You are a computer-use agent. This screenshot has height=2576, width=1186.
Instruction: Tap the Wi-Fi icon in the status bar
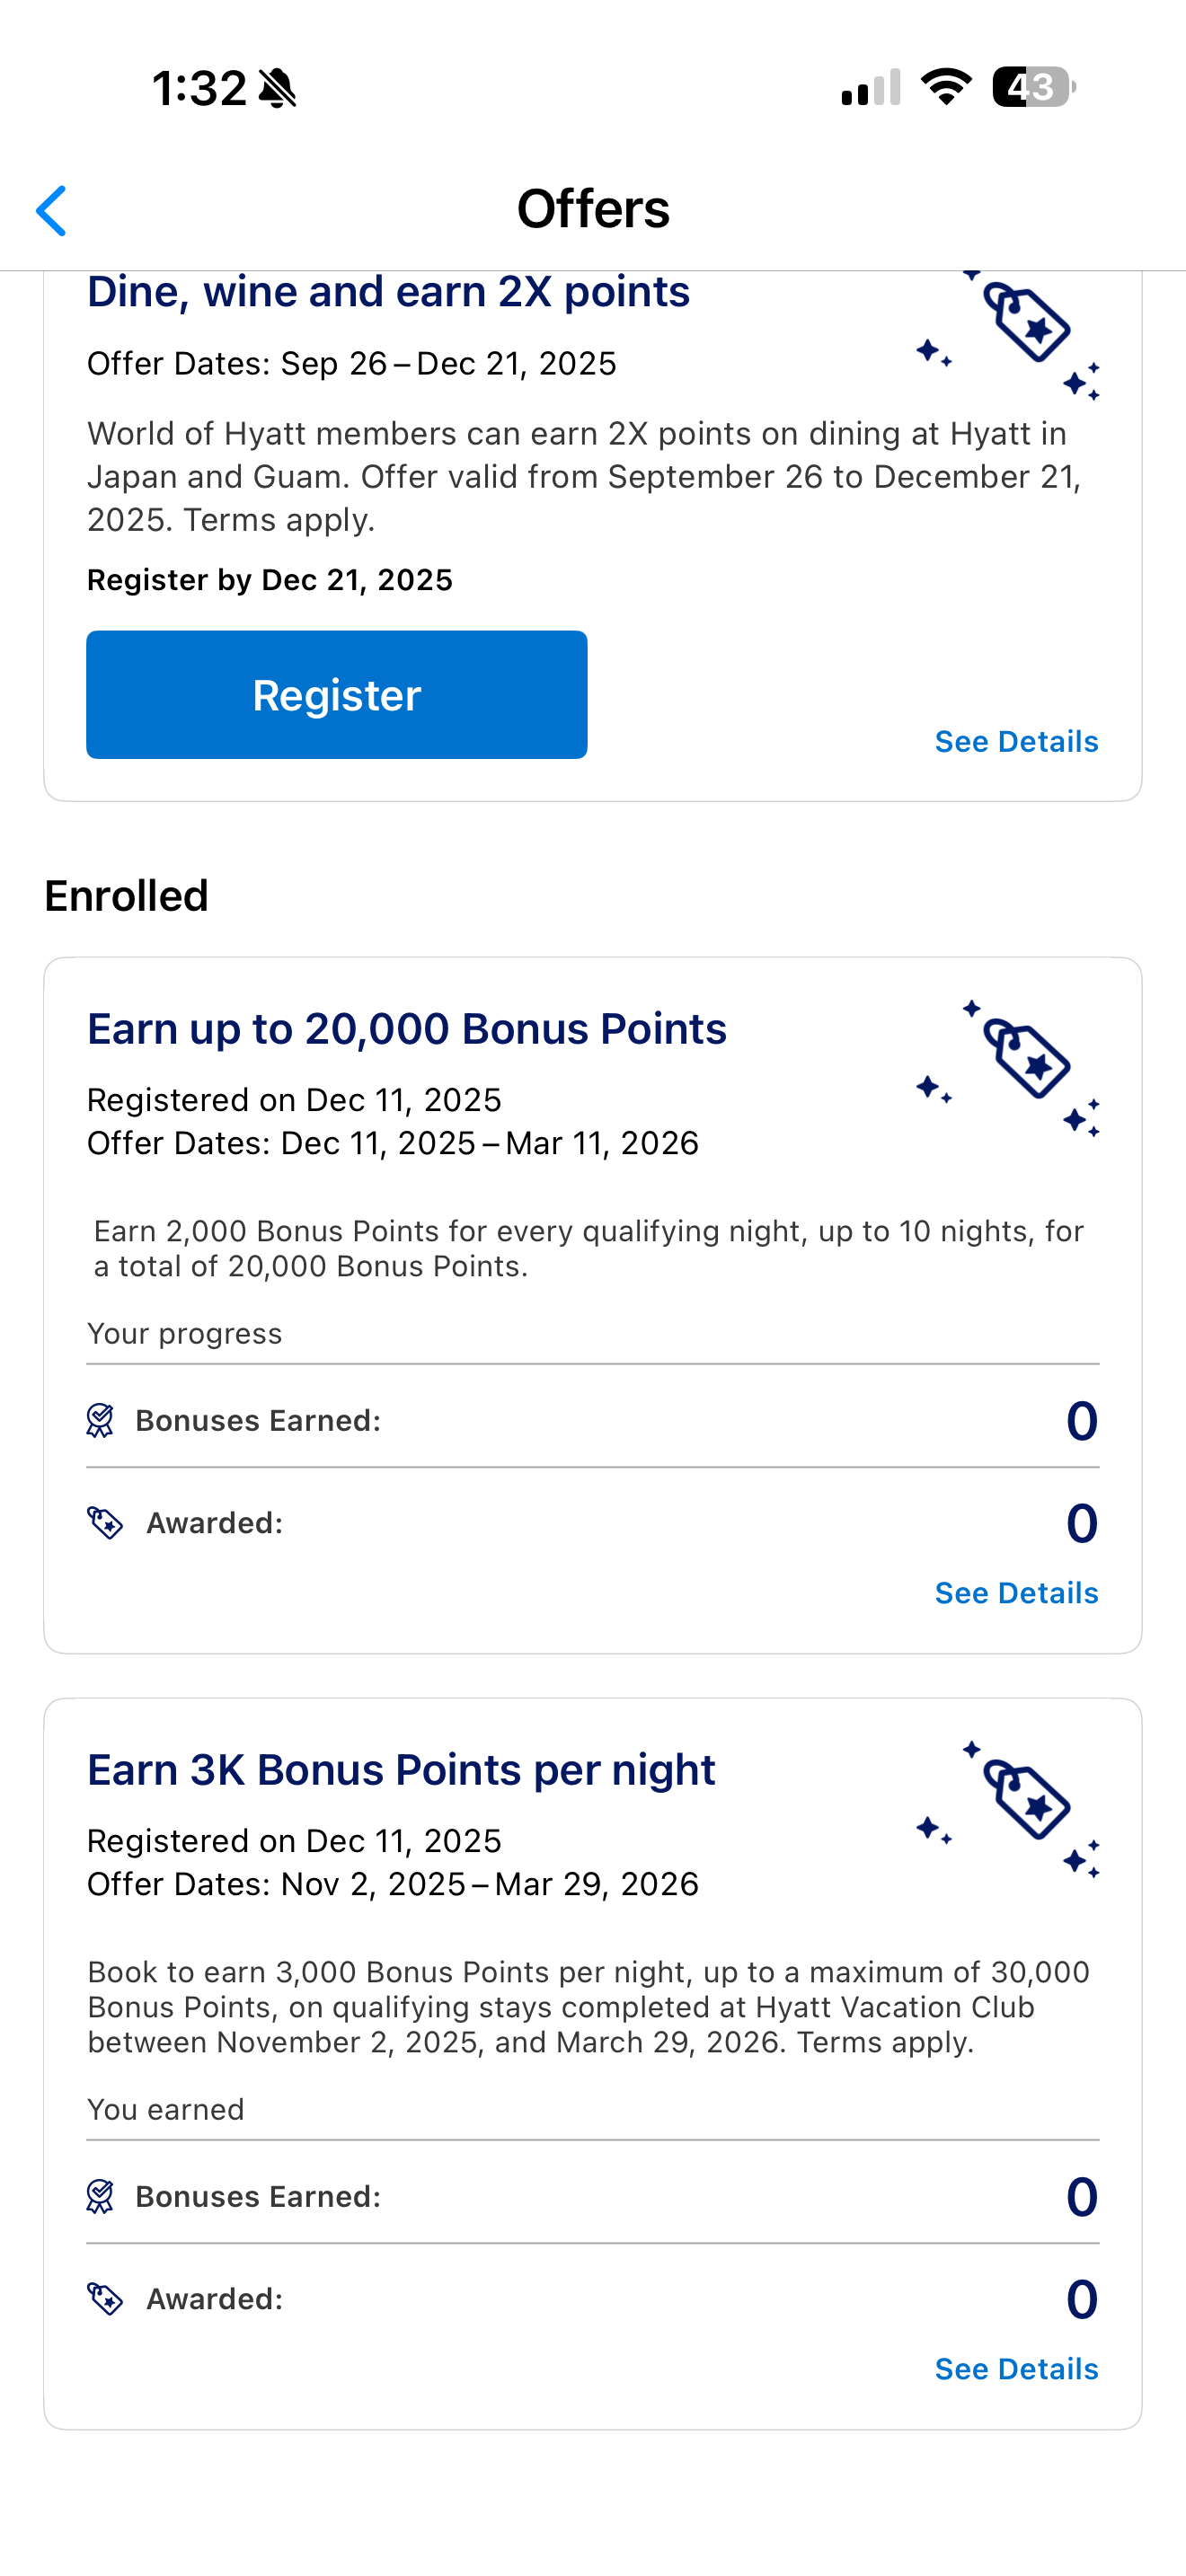click(946, 87)
